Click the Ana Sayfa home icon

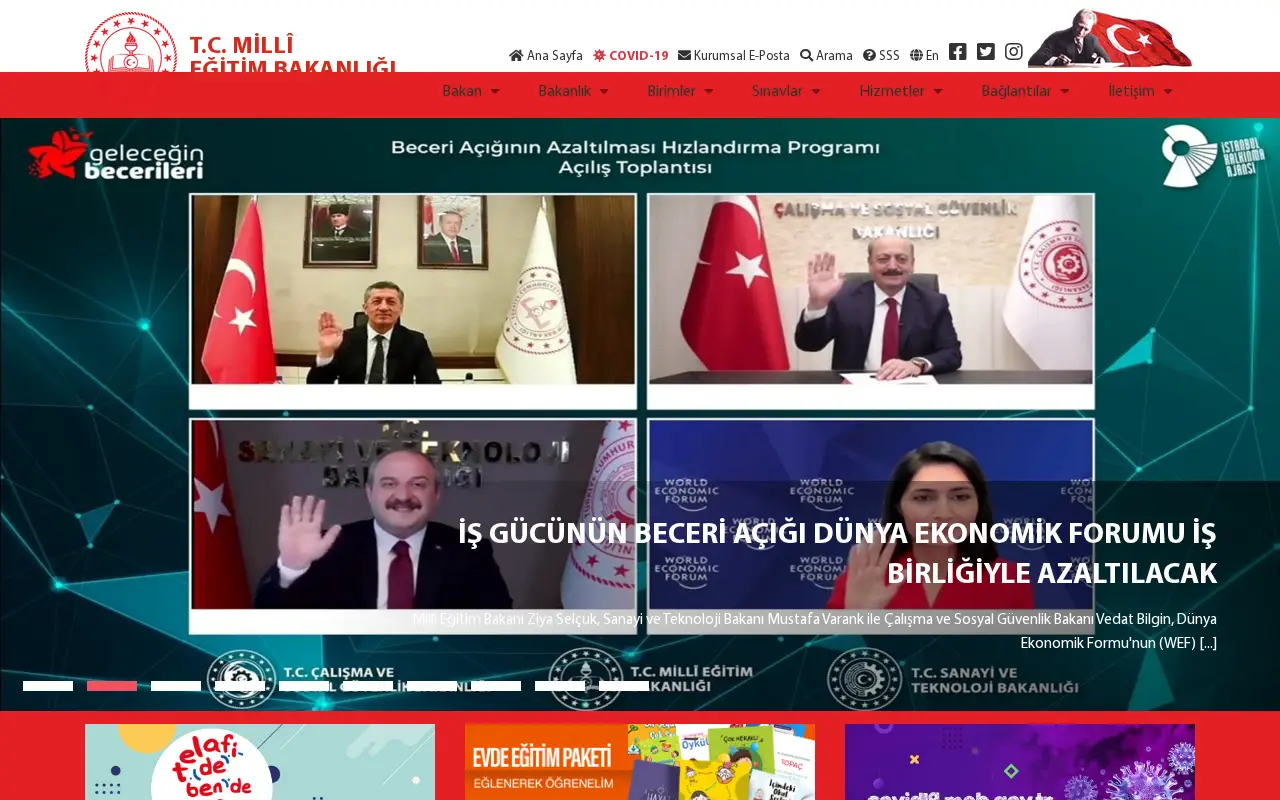point(516,56)
